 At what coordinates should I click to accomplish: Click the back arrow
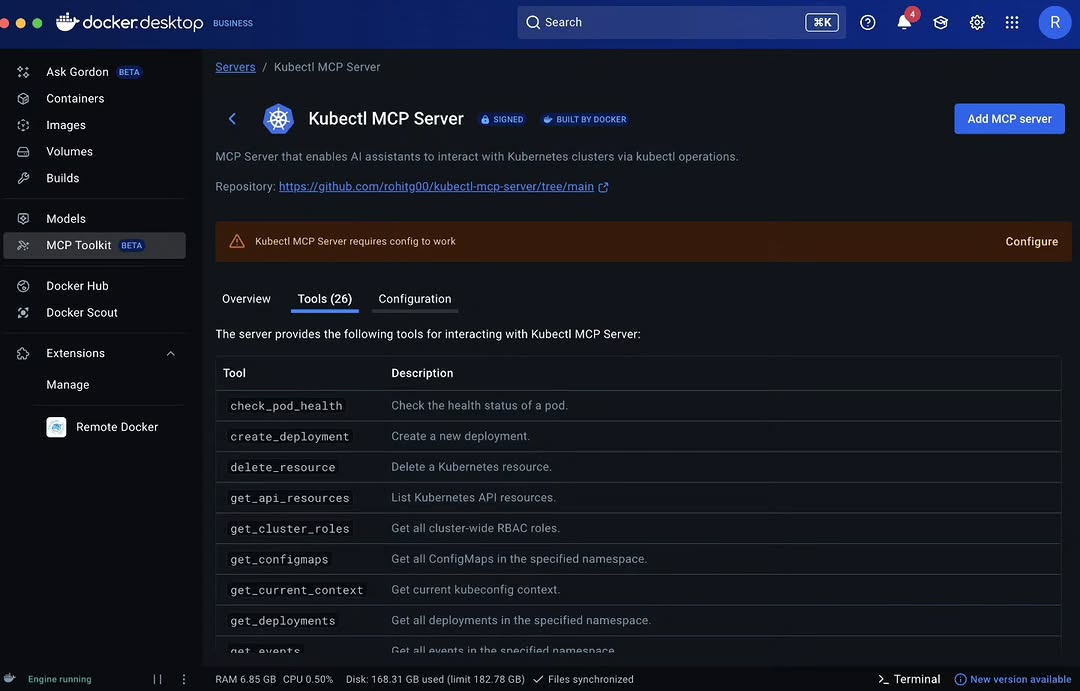(232, 118)
